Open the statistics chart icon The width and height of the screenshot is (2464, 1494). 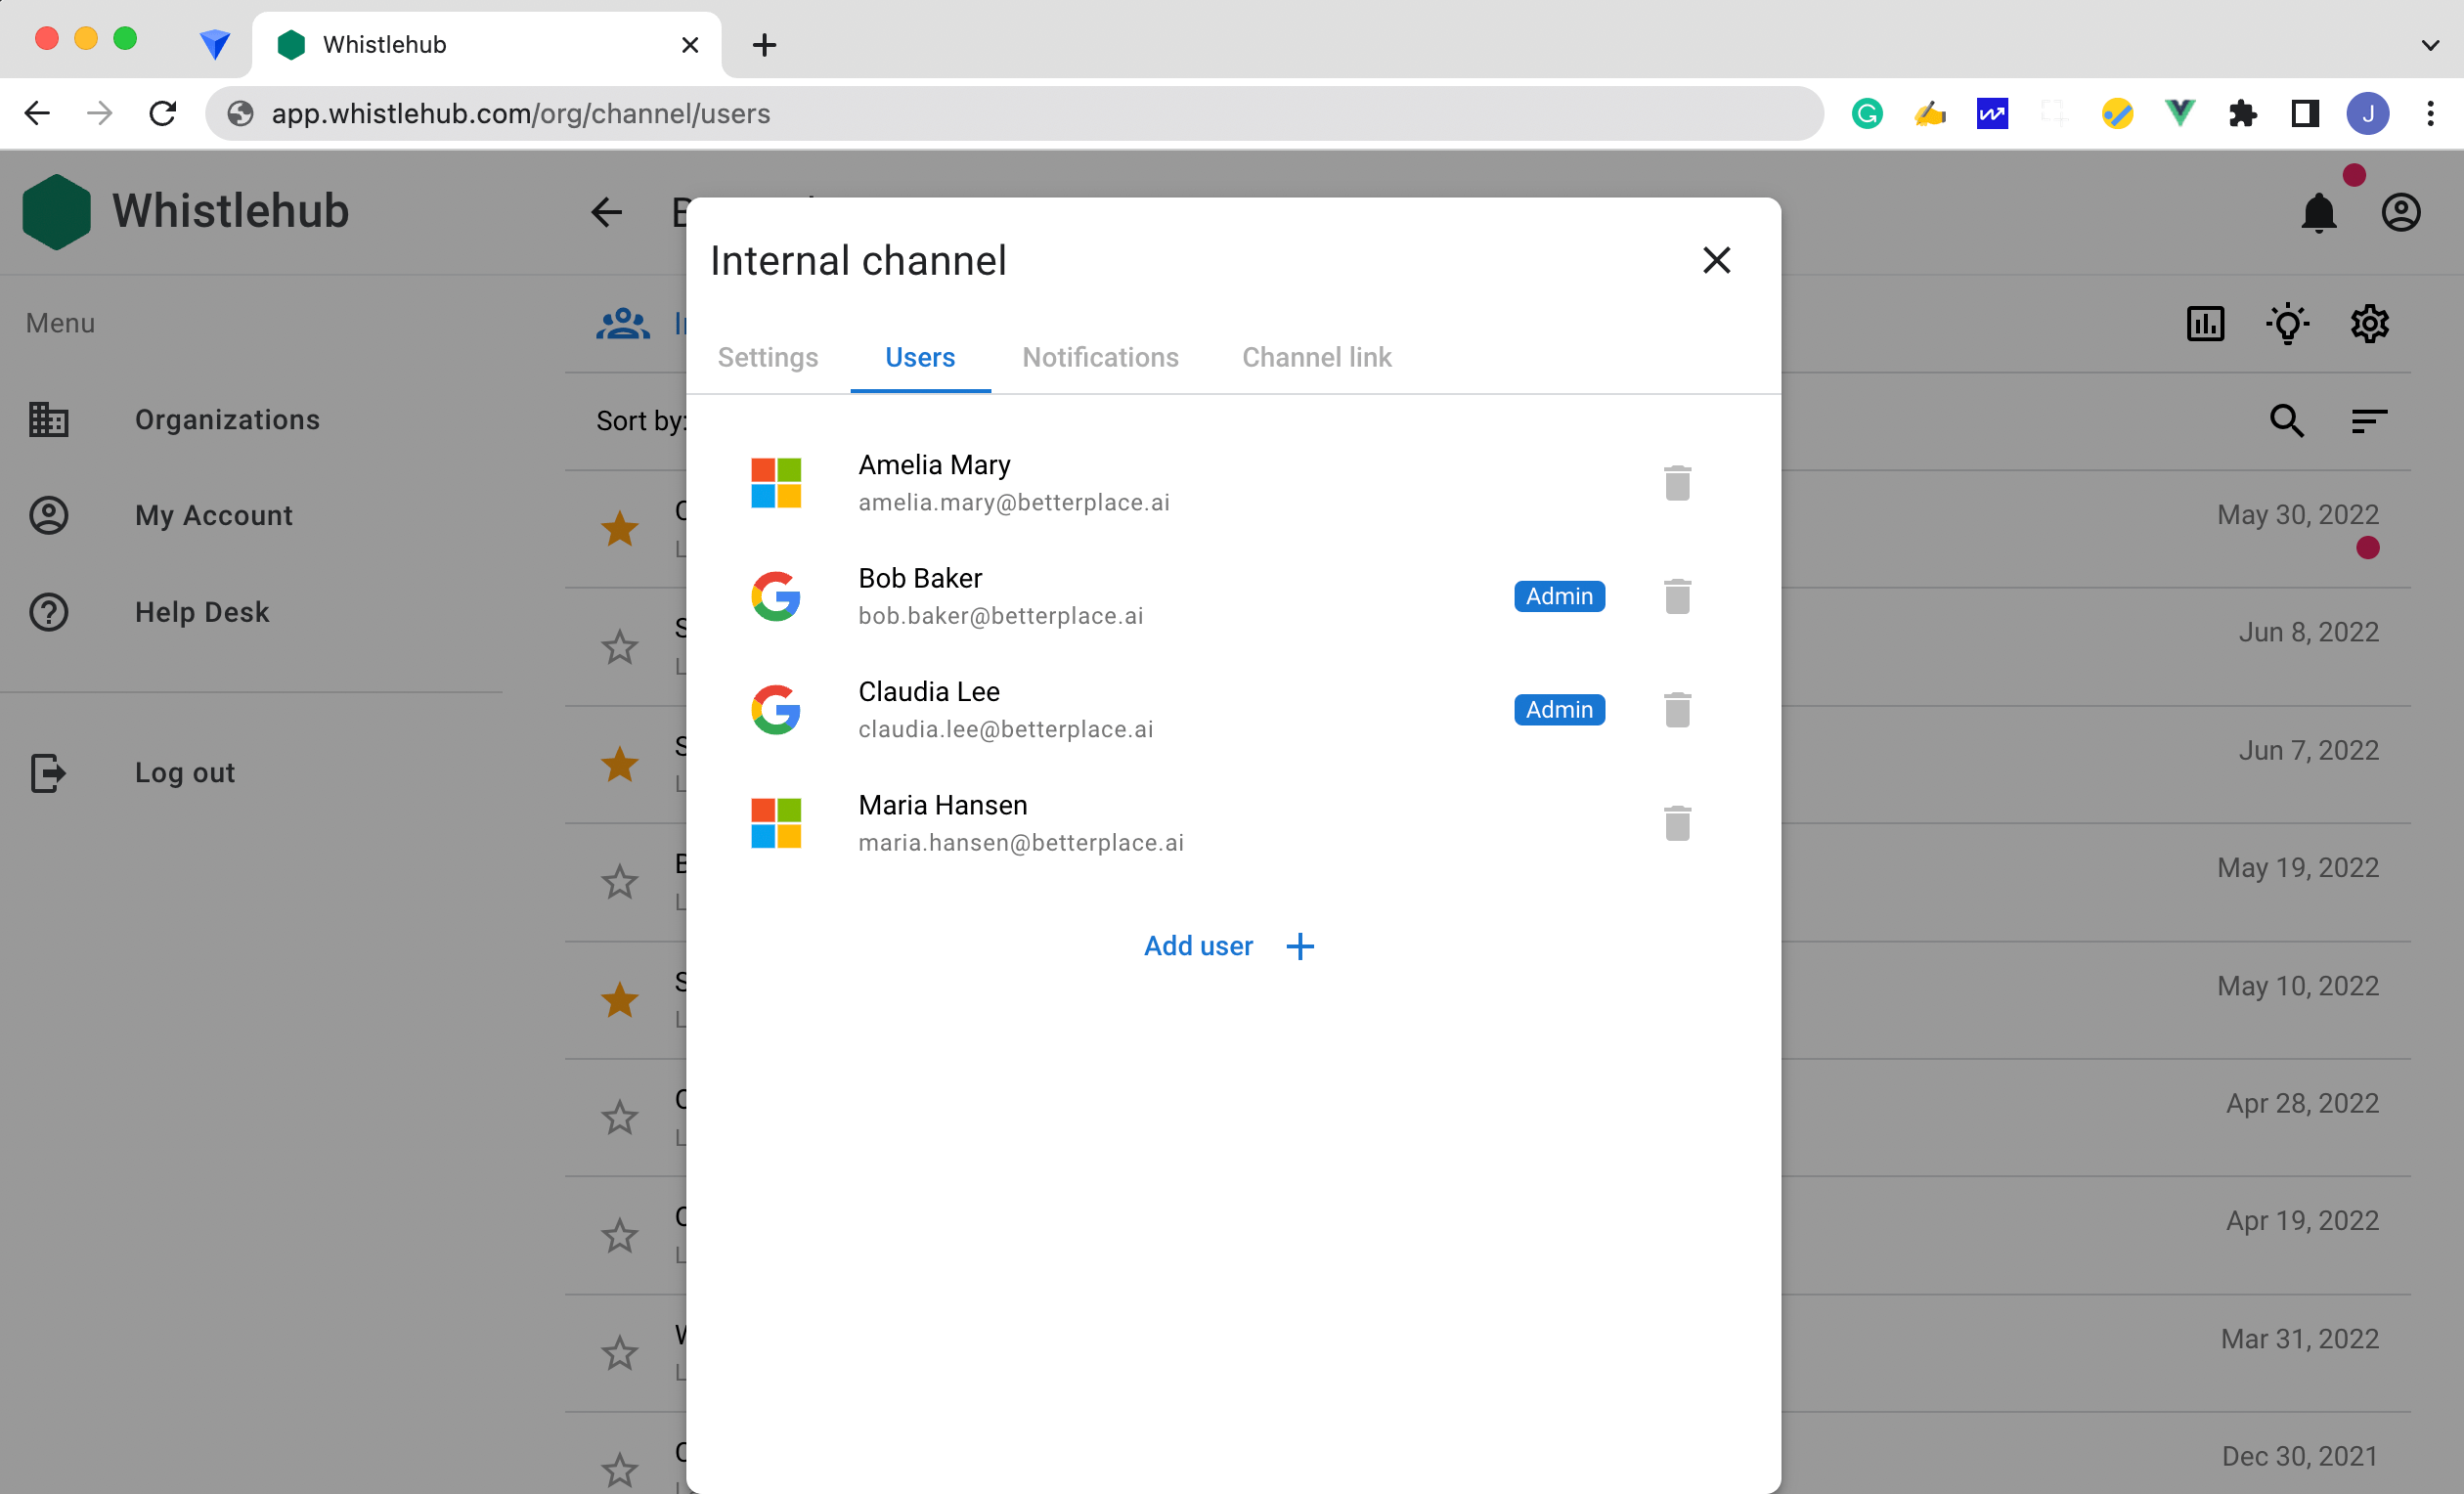tap(2205, 324)
